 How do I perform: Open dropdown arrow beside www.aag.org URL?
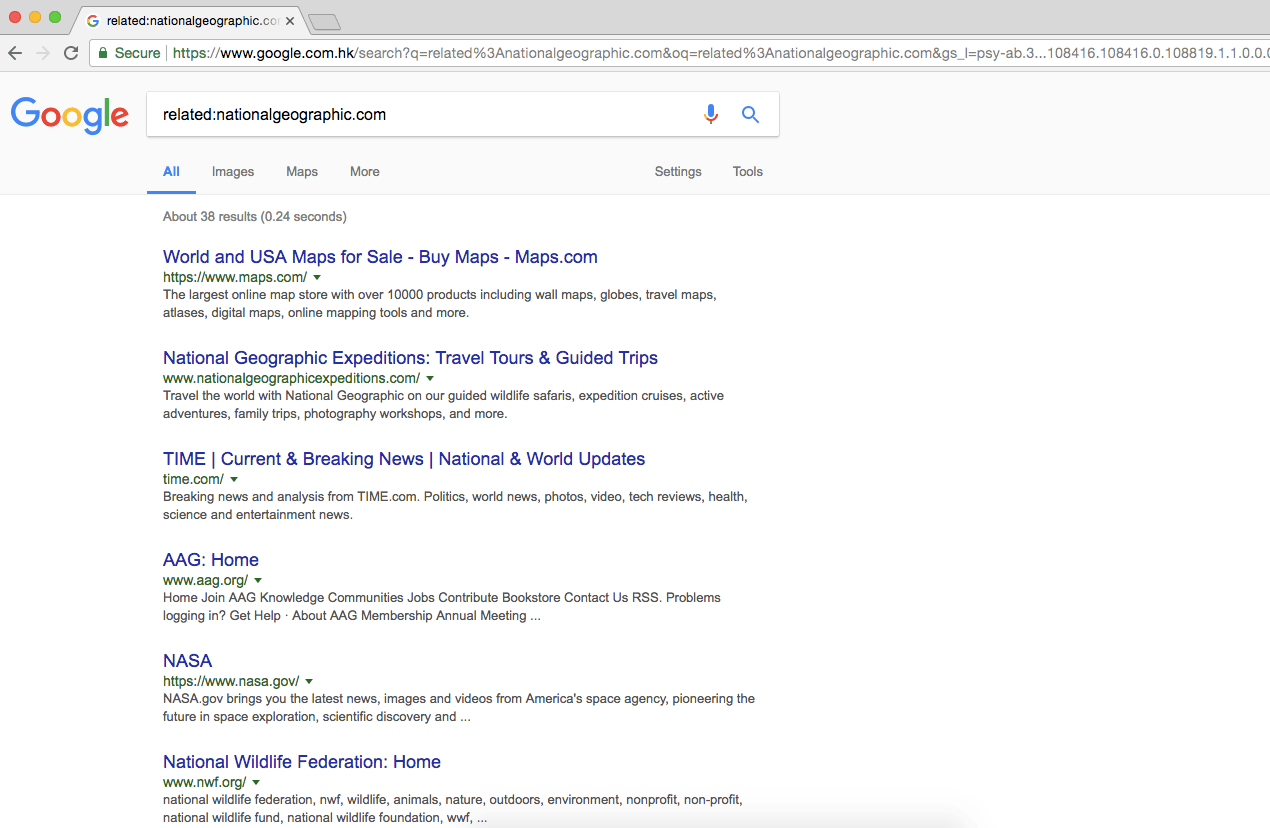[x=258, y=580]
